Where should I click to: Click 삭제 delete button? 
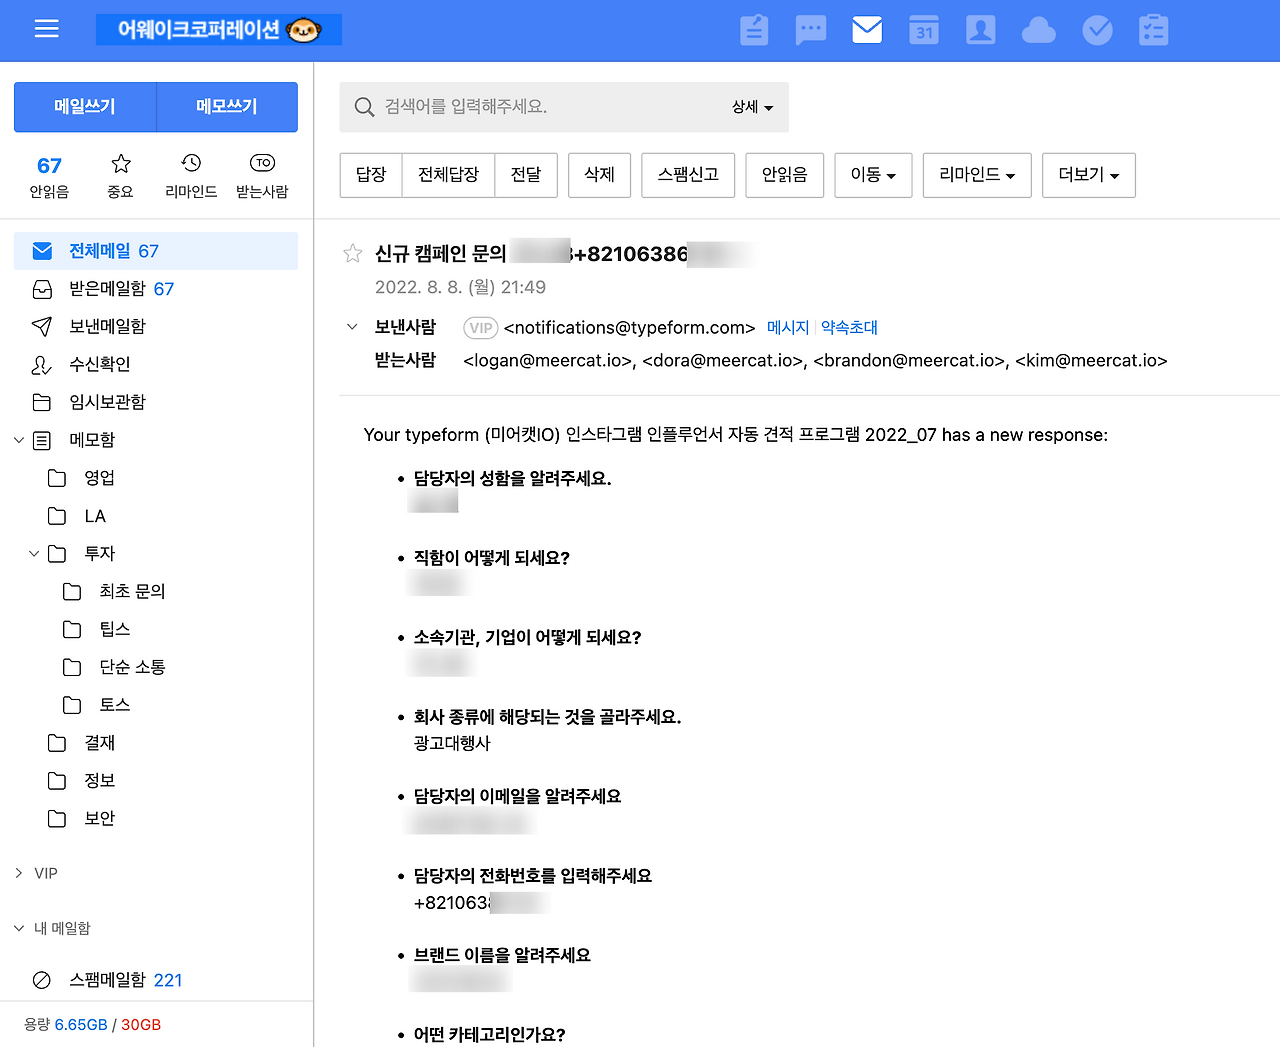(599, 175)
